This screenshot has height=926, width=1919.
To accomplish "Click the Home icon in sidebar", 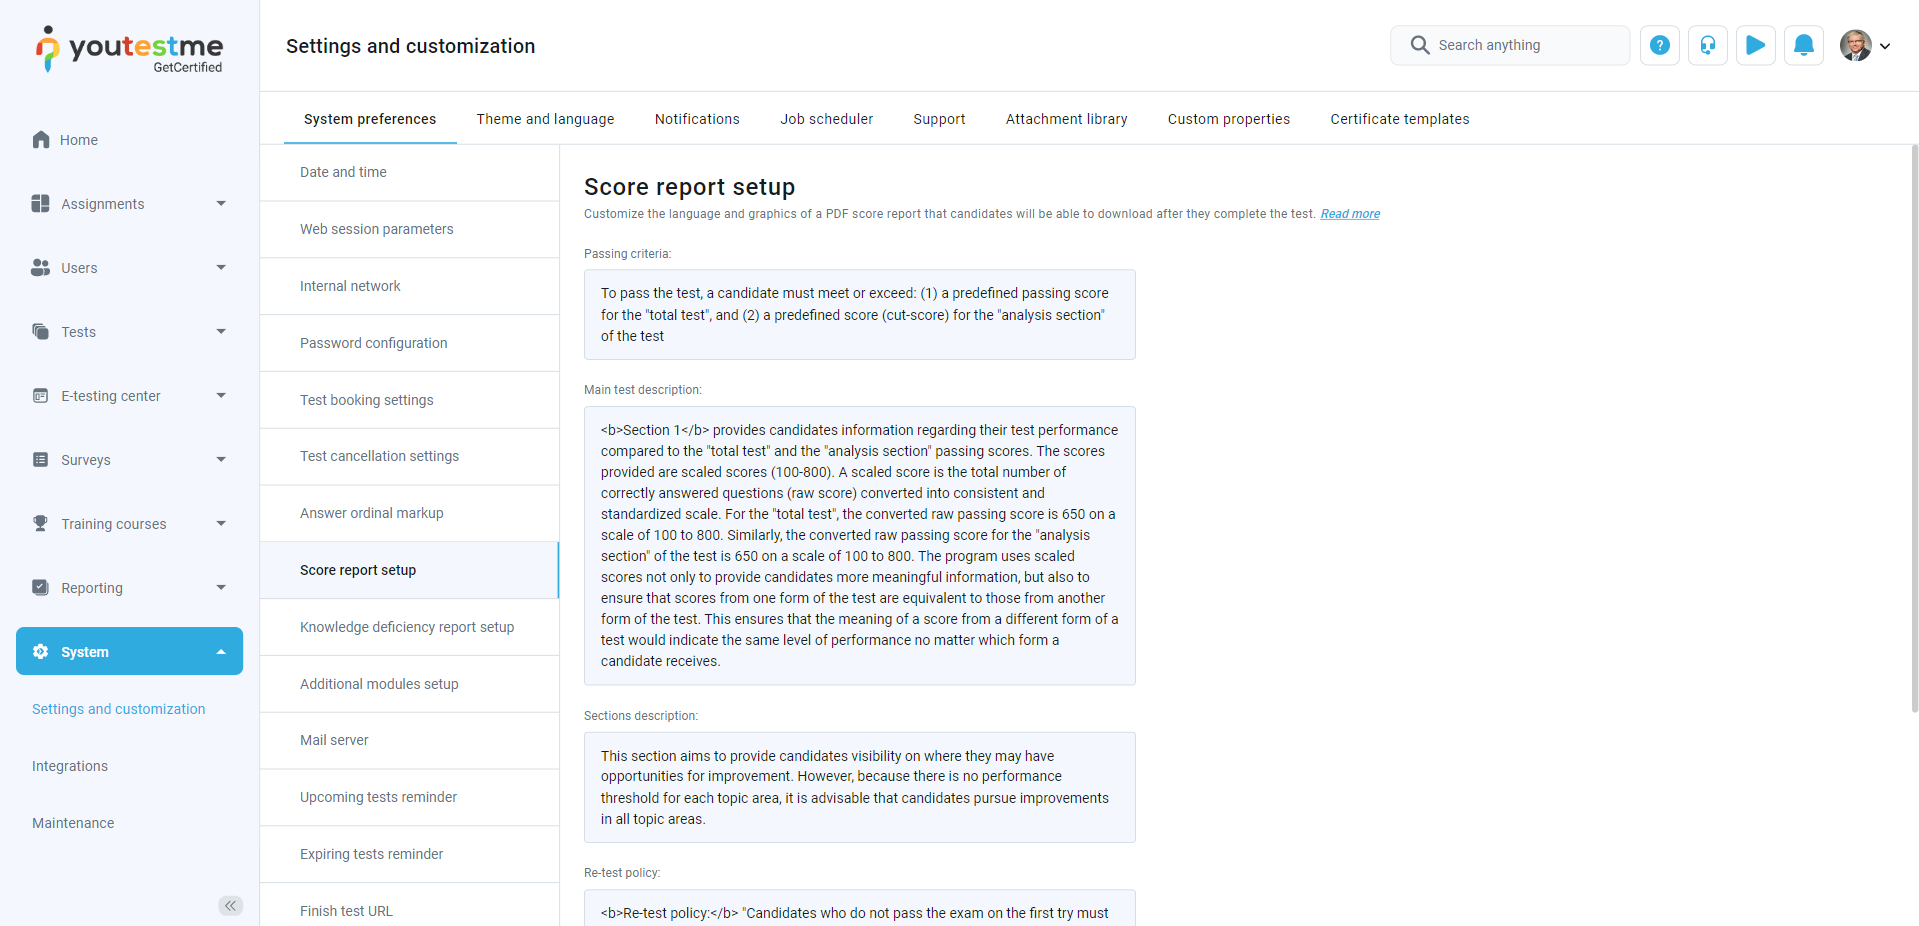I will (x=41, y=140).
